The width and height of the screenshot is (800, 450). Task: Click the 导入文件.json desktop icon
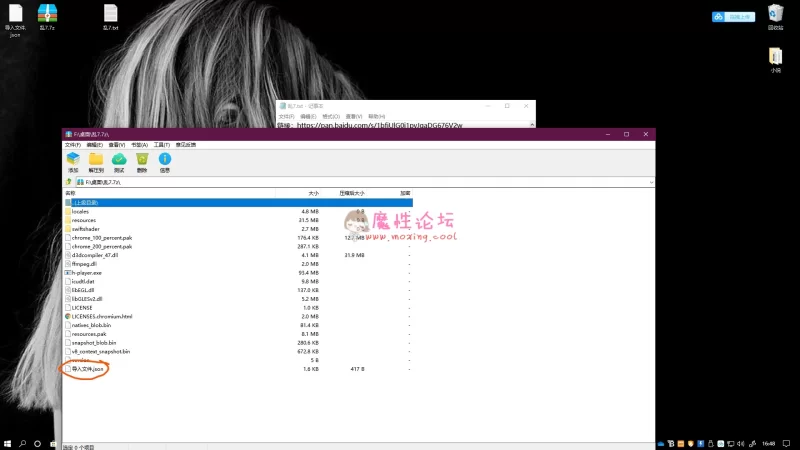click(15, 20)
